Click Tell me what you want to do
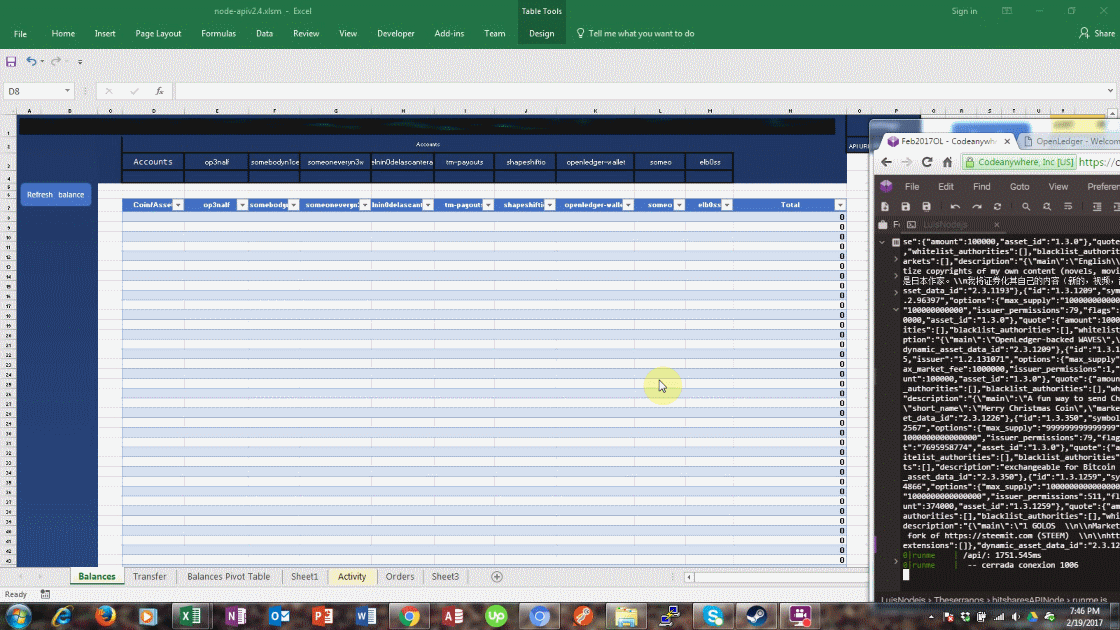The image size is (1120, 630). point(635,34)
